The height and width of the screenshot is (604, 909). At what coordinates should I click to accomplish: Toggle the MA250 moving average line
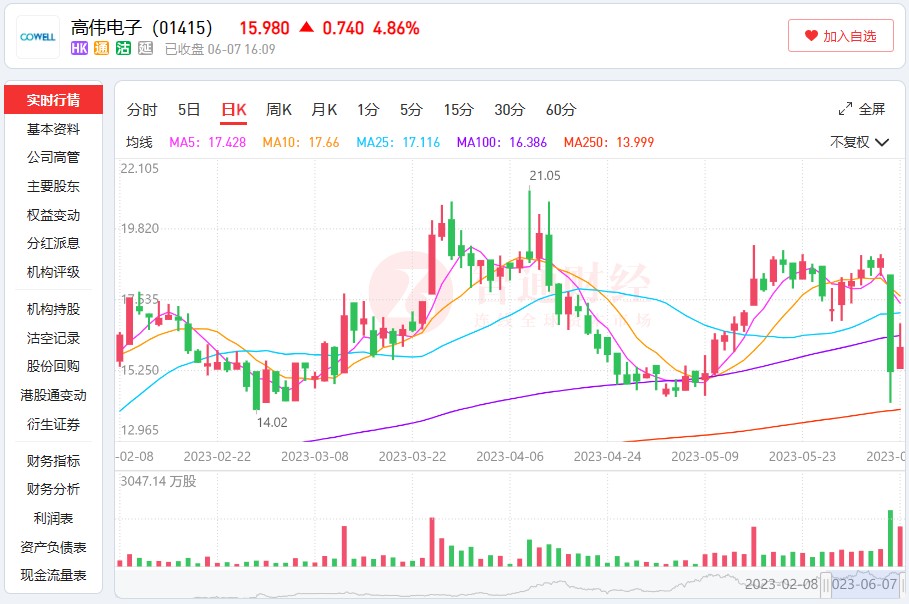click(x=608, y=142)
